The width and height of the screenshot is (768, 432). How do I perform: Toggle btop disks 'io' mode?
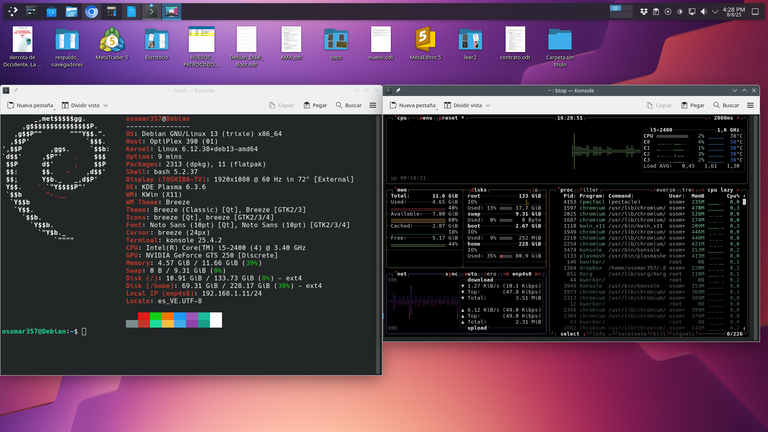(535, 190)
